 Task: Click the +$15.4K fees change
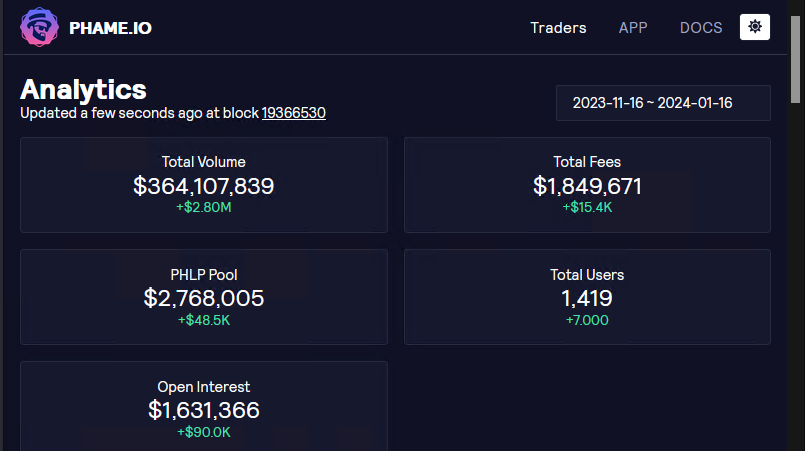[587, 208]
